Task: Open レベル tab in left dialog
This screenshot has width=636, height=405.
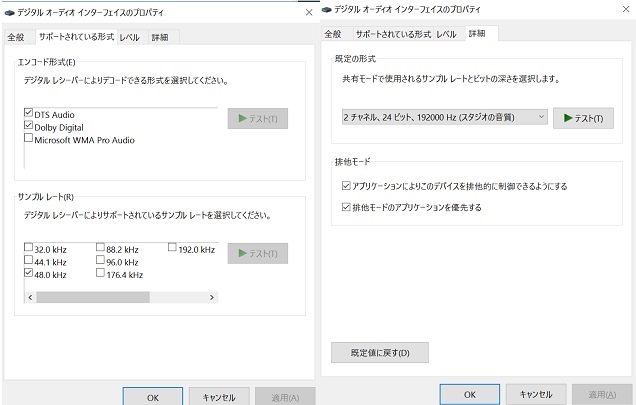Action: [130, 38]
